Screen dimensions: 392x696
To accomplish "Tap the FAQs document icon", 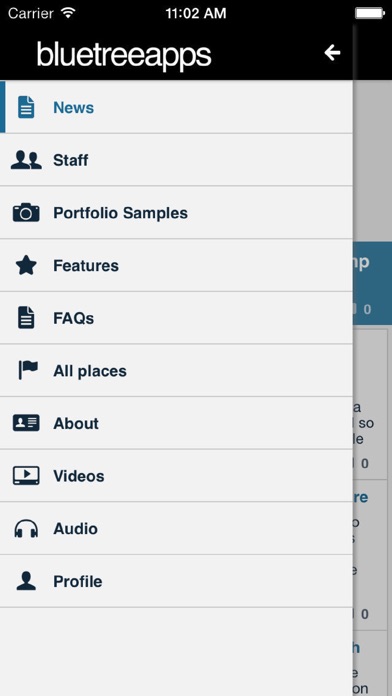I will (x=26, y=318).
